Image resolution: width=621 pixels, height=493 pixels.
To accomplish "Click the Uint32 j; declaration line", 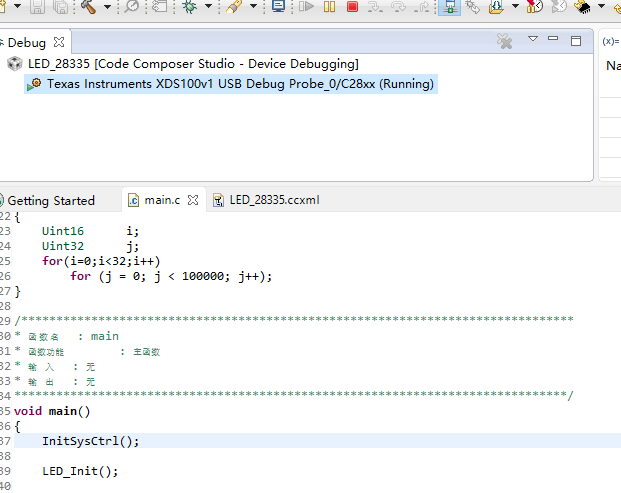I will pos(90,246).
